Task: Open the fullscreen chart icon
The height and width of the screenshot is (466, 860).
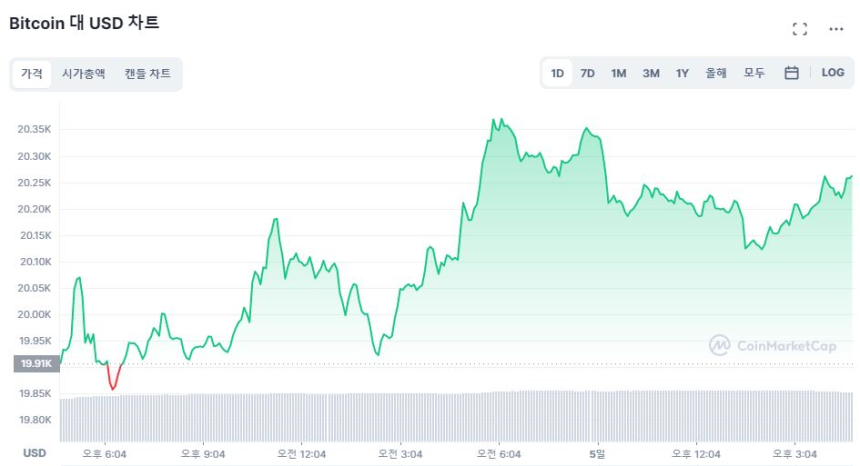Action: coord(799,29)
